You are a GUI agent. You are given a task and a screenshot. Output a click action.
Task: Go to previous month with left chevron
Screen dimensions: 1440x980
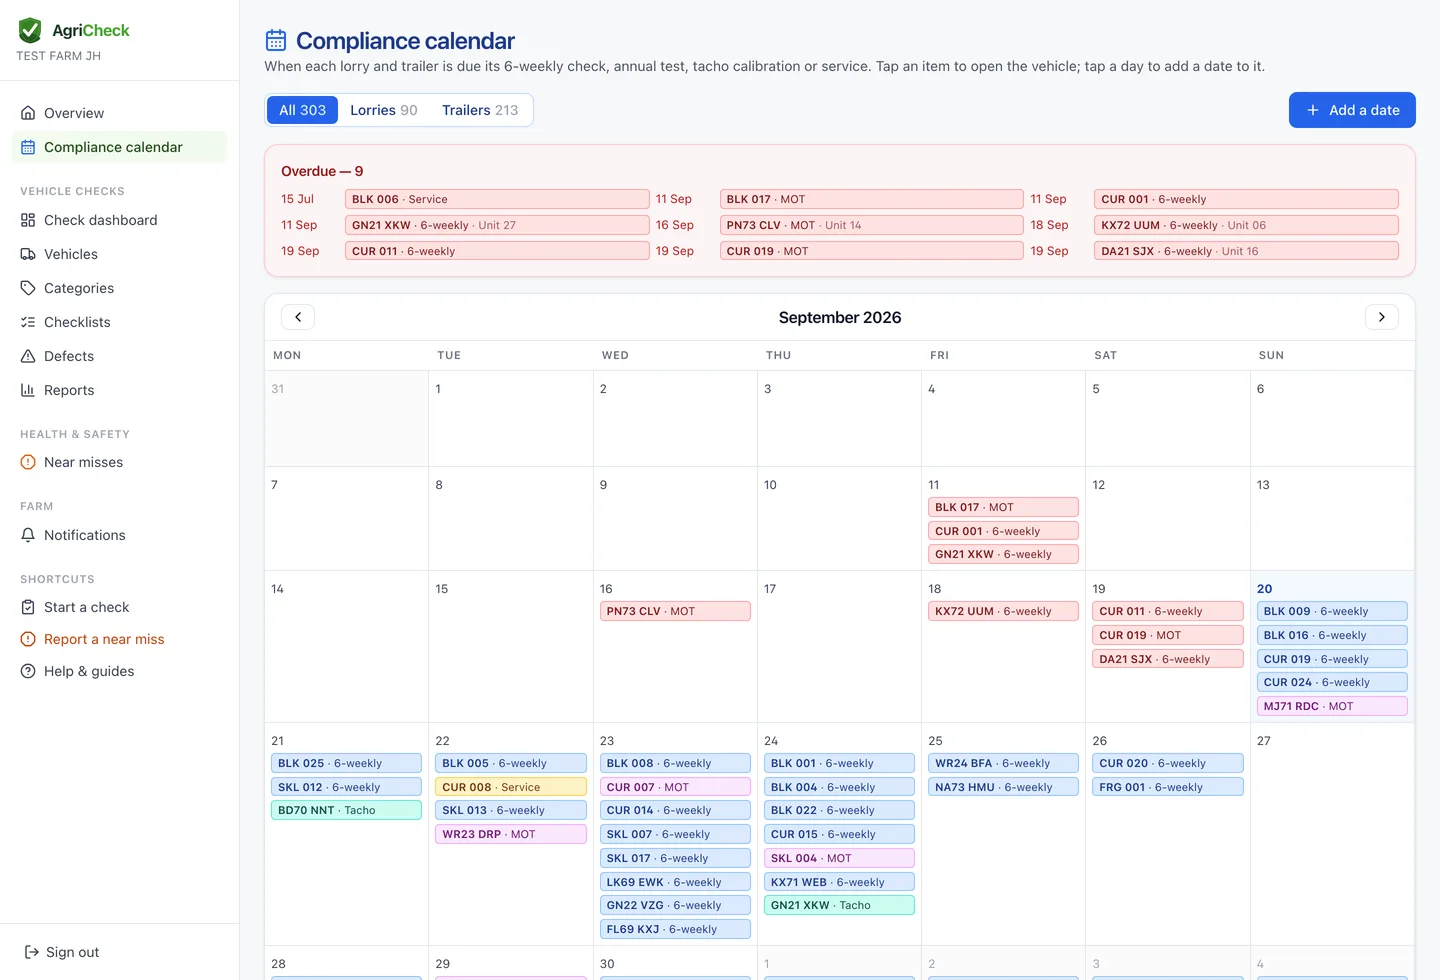(x=298, y=317)
